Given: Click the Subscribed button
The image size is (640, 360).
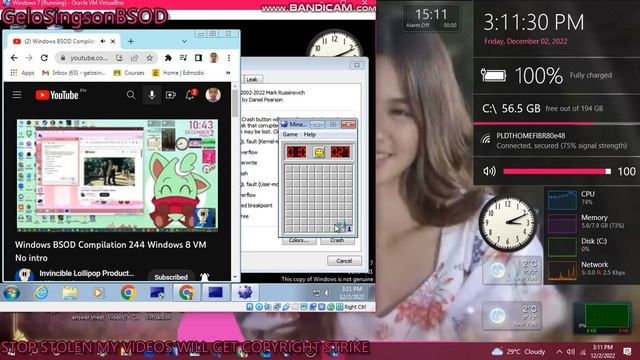Looking at the screenshot, I should [171, 277].
